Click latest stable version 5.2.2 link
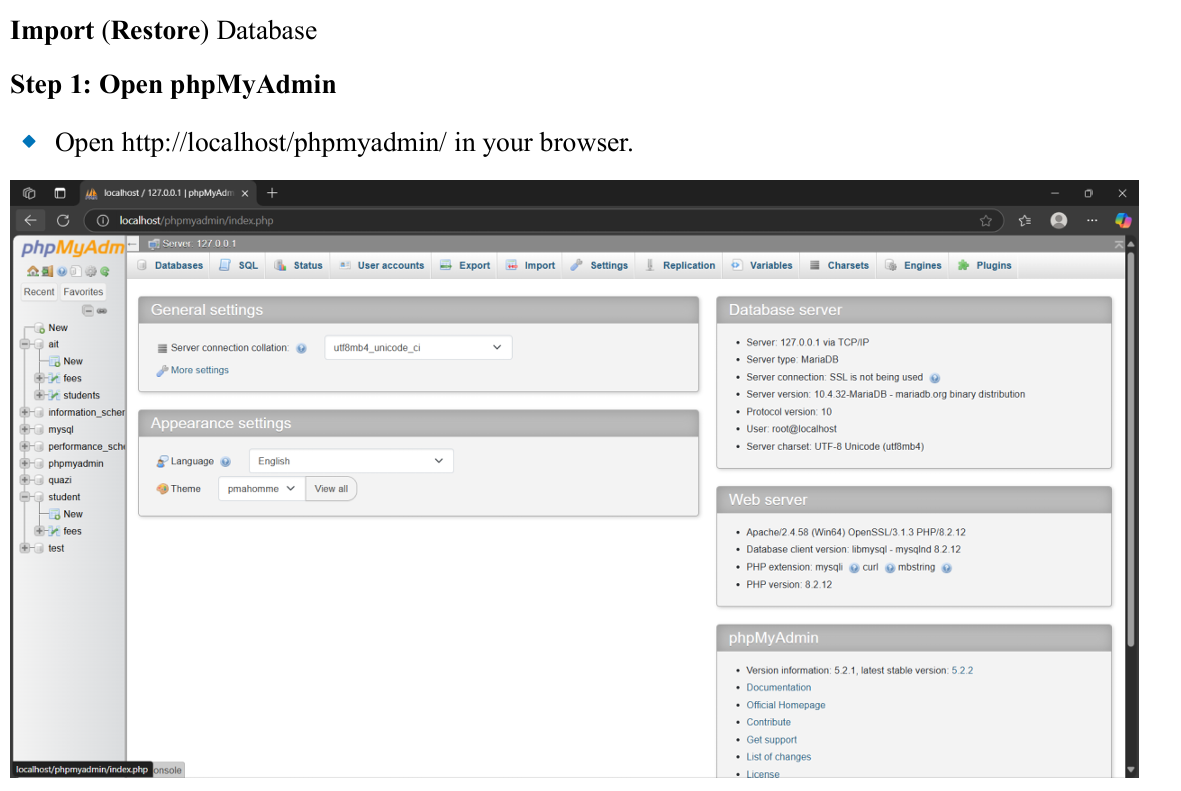This screenshot has width=1181, height=791. (962, 670)
